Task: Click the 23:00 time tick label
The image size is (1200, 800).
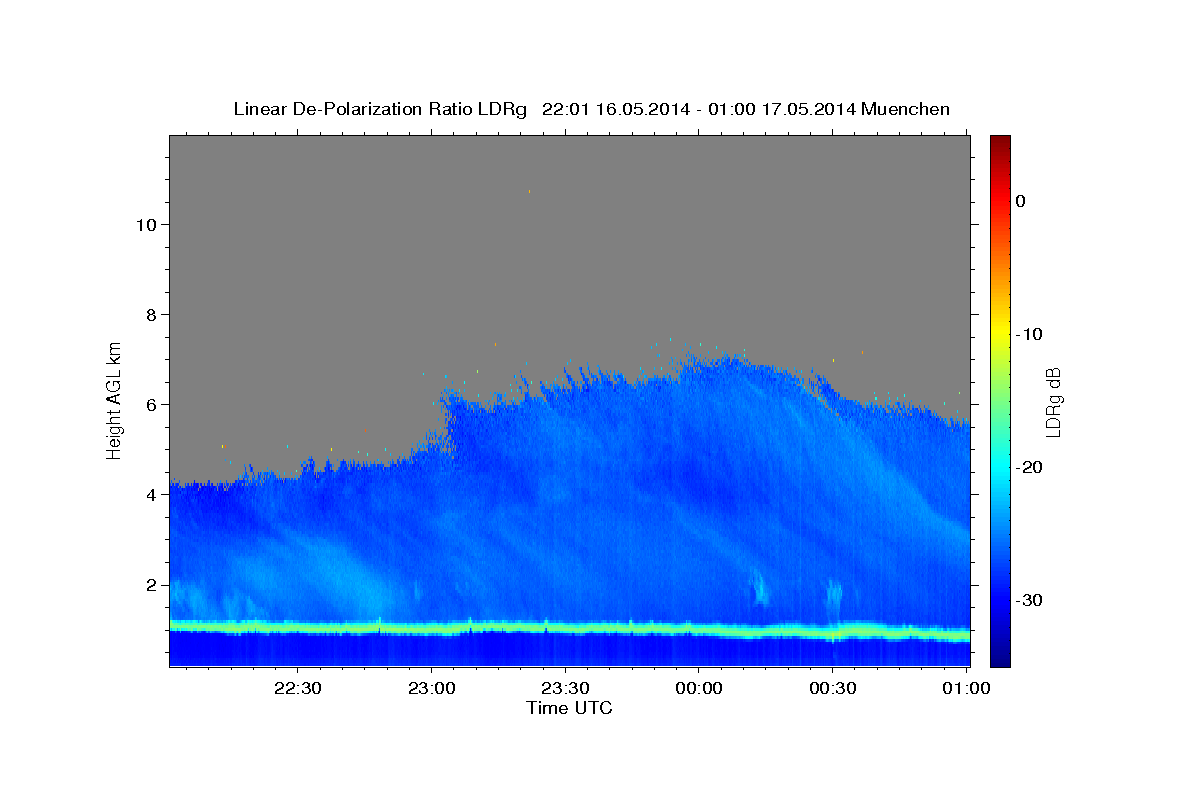Action: (x=432, y=688)
